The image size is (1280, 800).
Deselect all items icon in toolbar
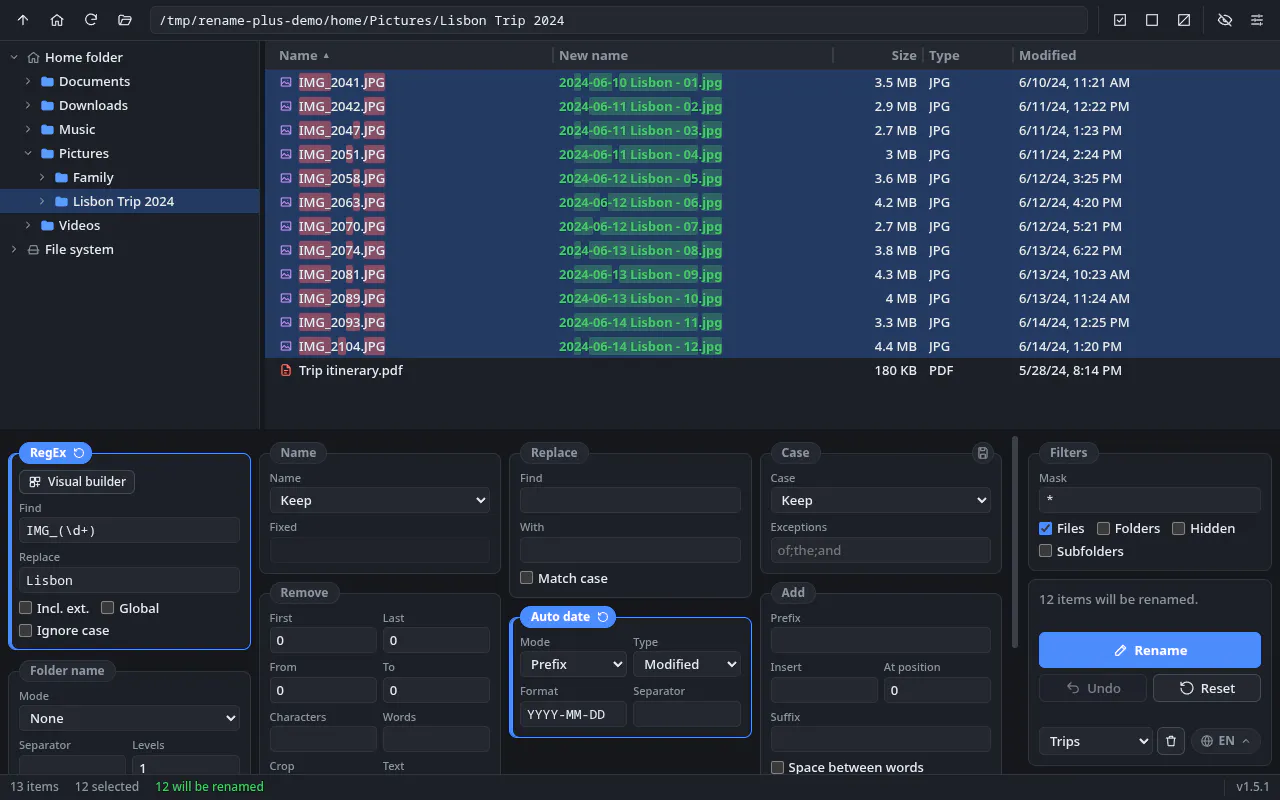[1152, 20]
